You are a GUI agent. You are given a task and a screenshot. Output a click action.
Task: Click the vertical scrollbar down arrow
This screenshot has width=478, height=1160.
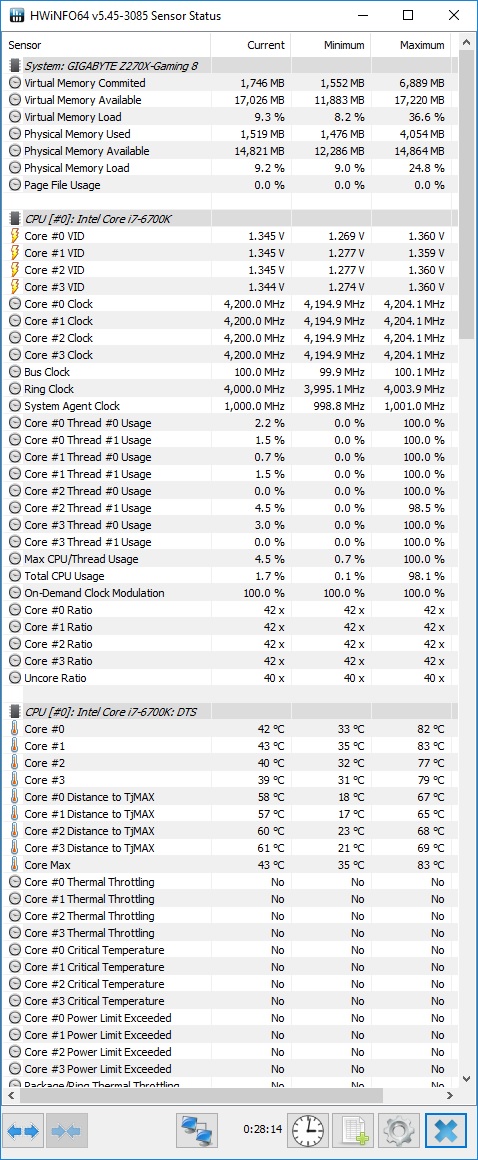467,1079
